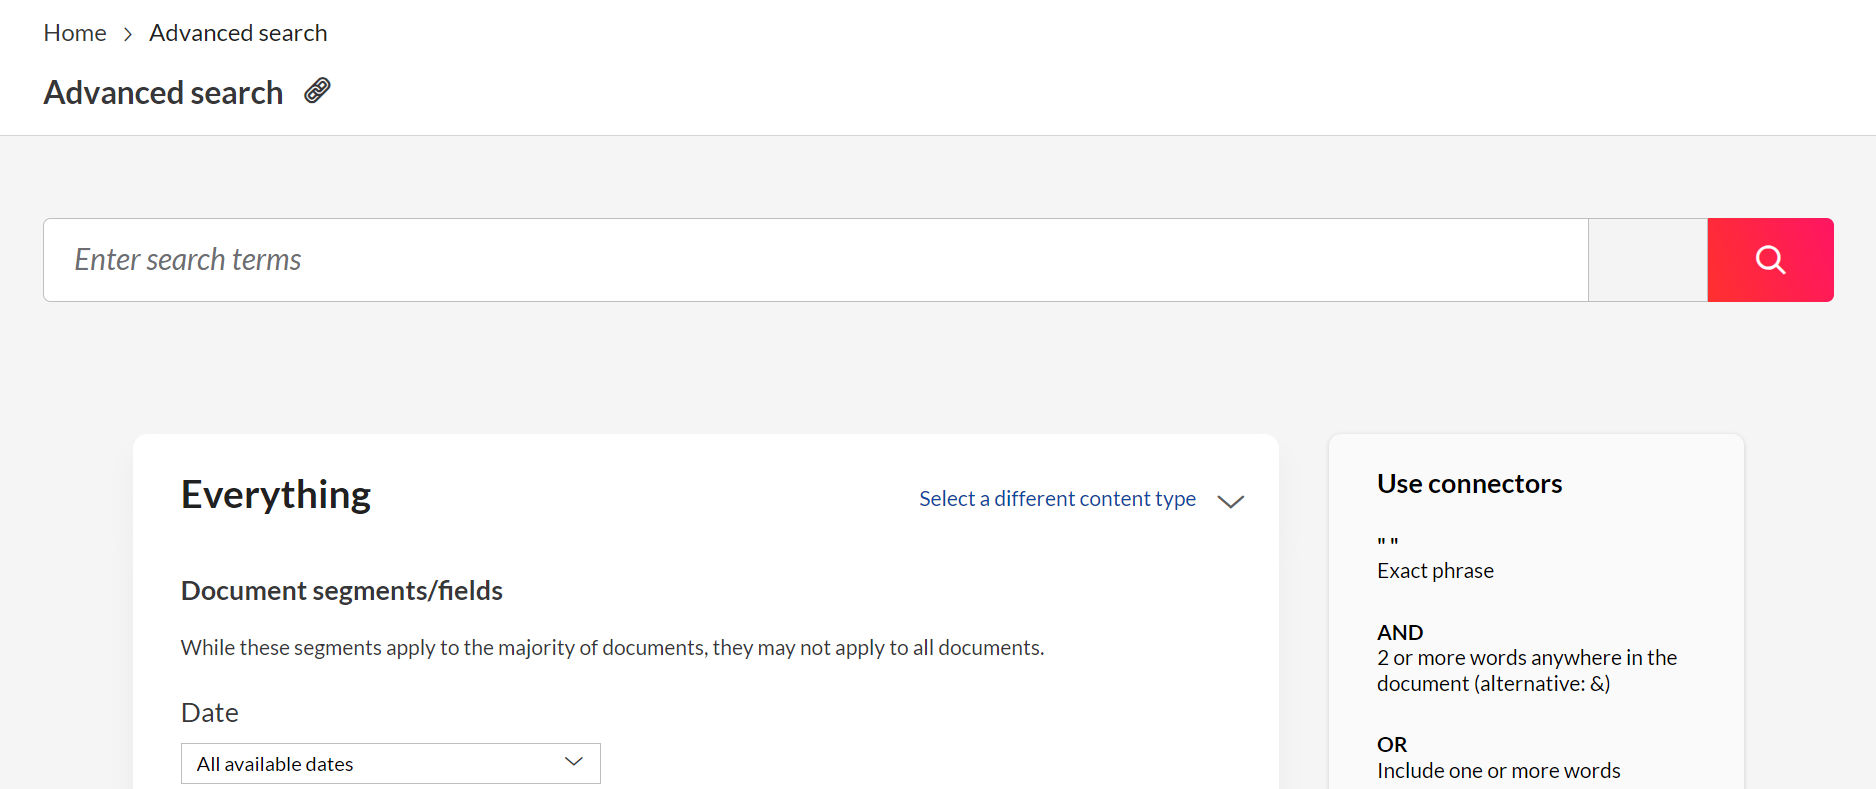This screenshot has width=1876, height=789.
Task: Click the Everything content type heading
Action: point(276,495)
